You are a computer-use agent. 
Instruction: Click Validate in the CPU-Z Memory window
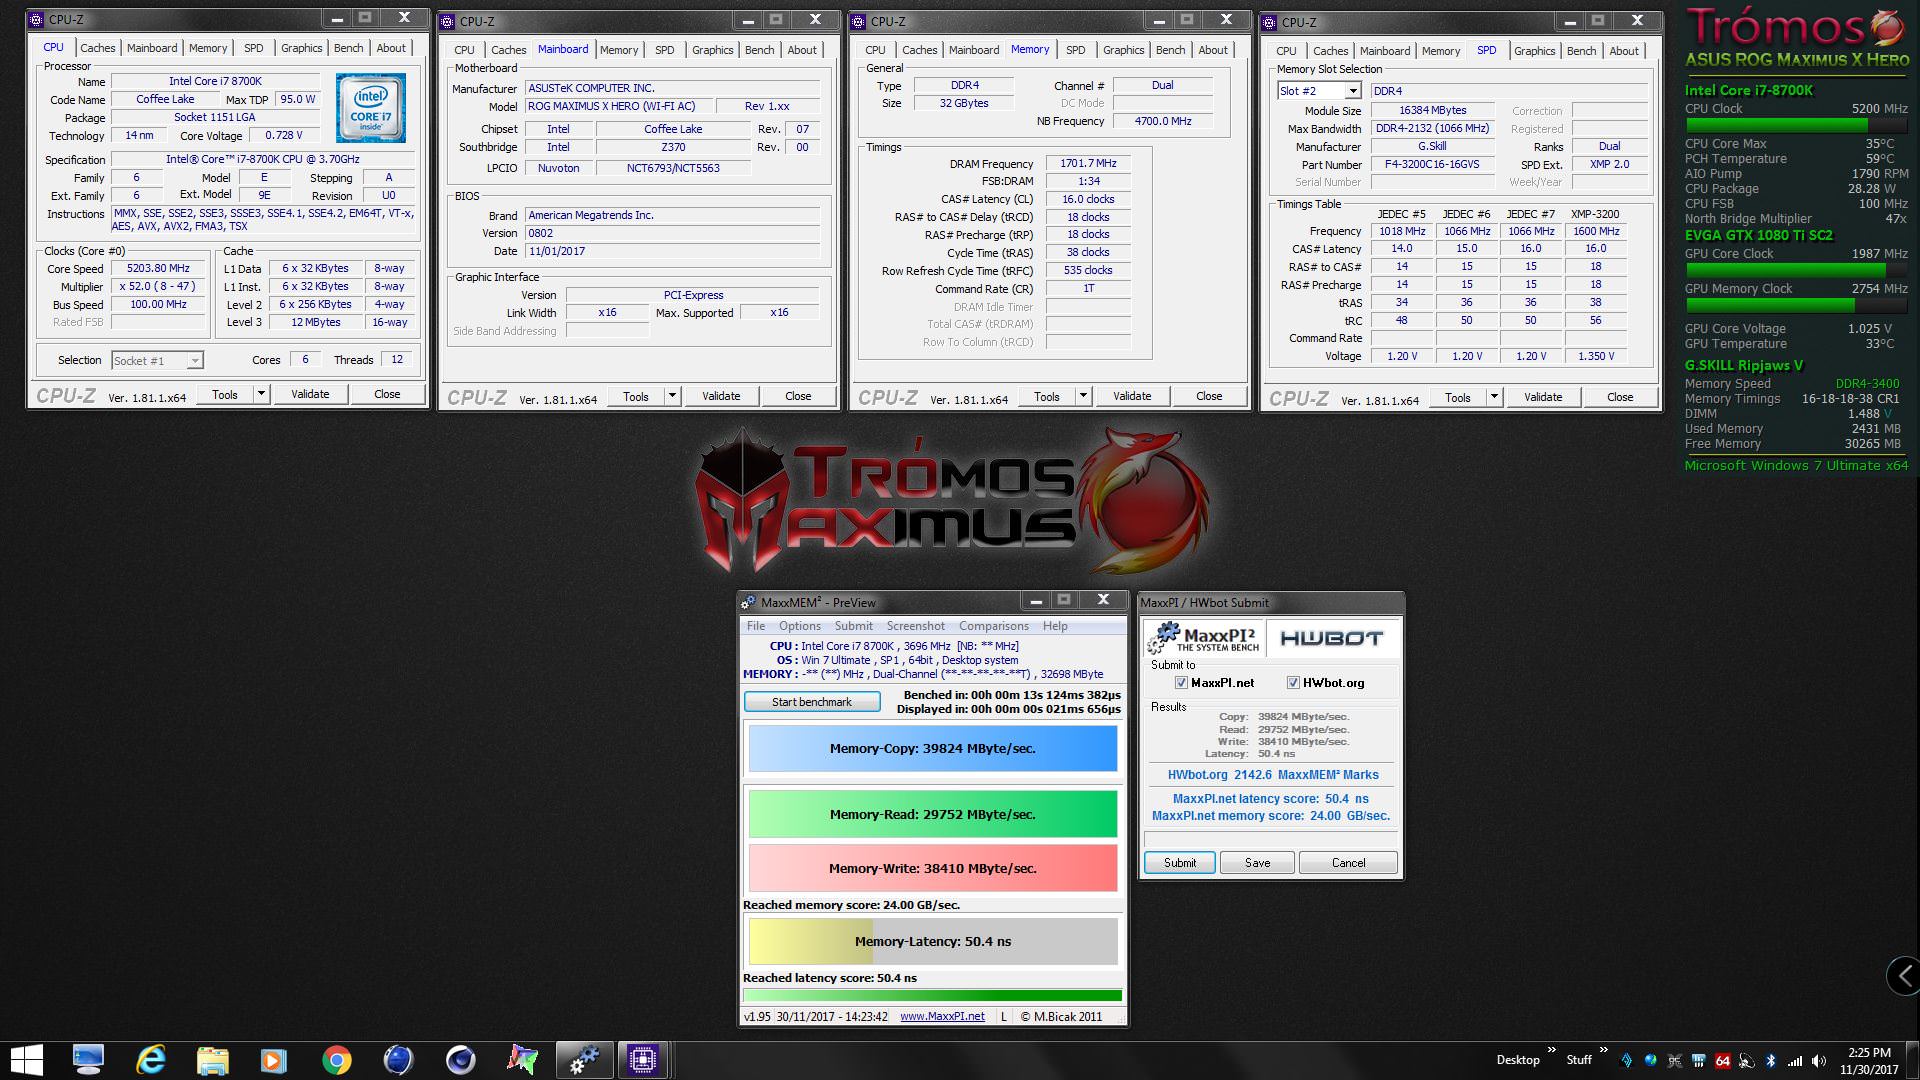1132,396
